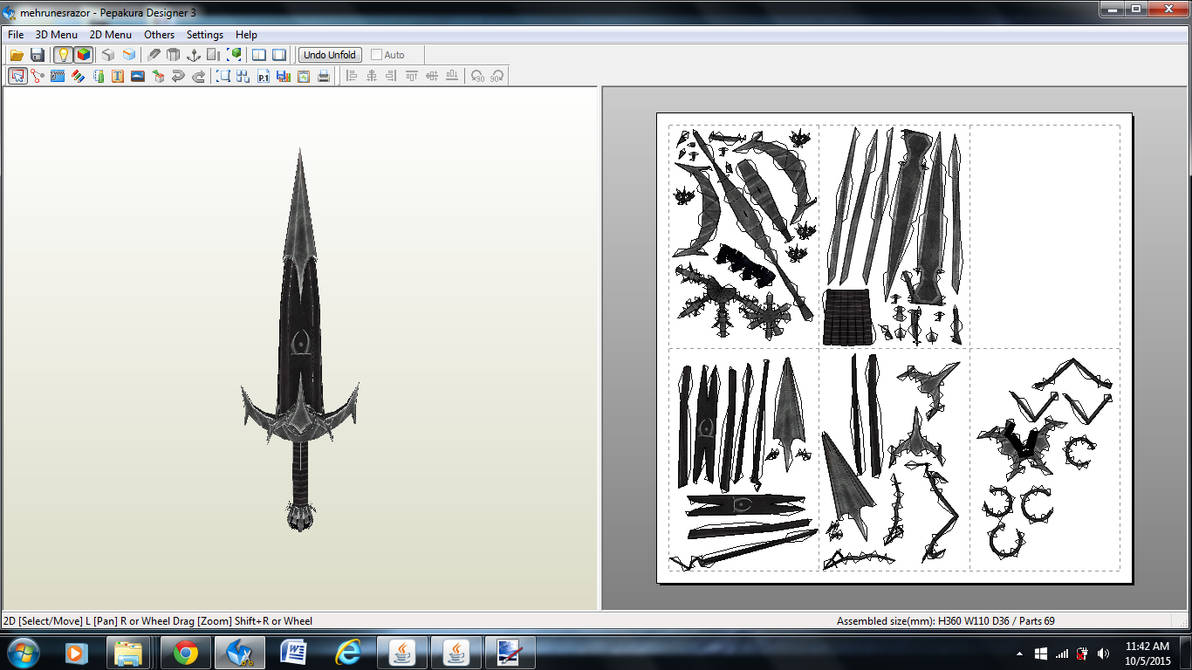Check the Auto checkbox
This screenshot has height=670, width=1192.
click(x=376, y=55)
